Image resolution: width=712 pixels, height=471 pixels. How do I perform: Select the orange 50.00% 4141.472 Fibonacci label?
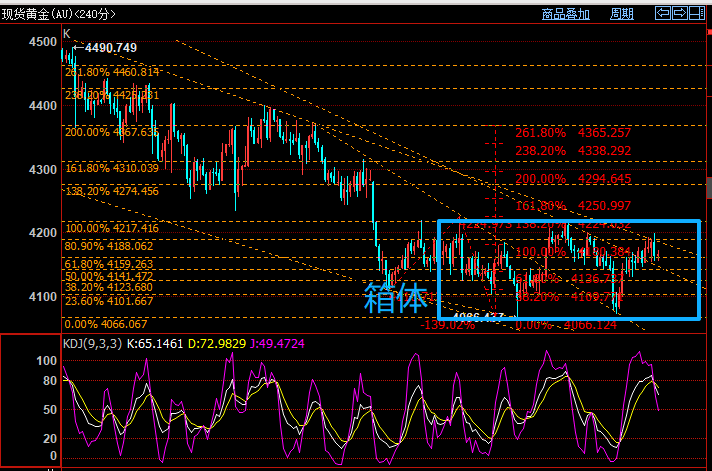click(x=109, y=276)
